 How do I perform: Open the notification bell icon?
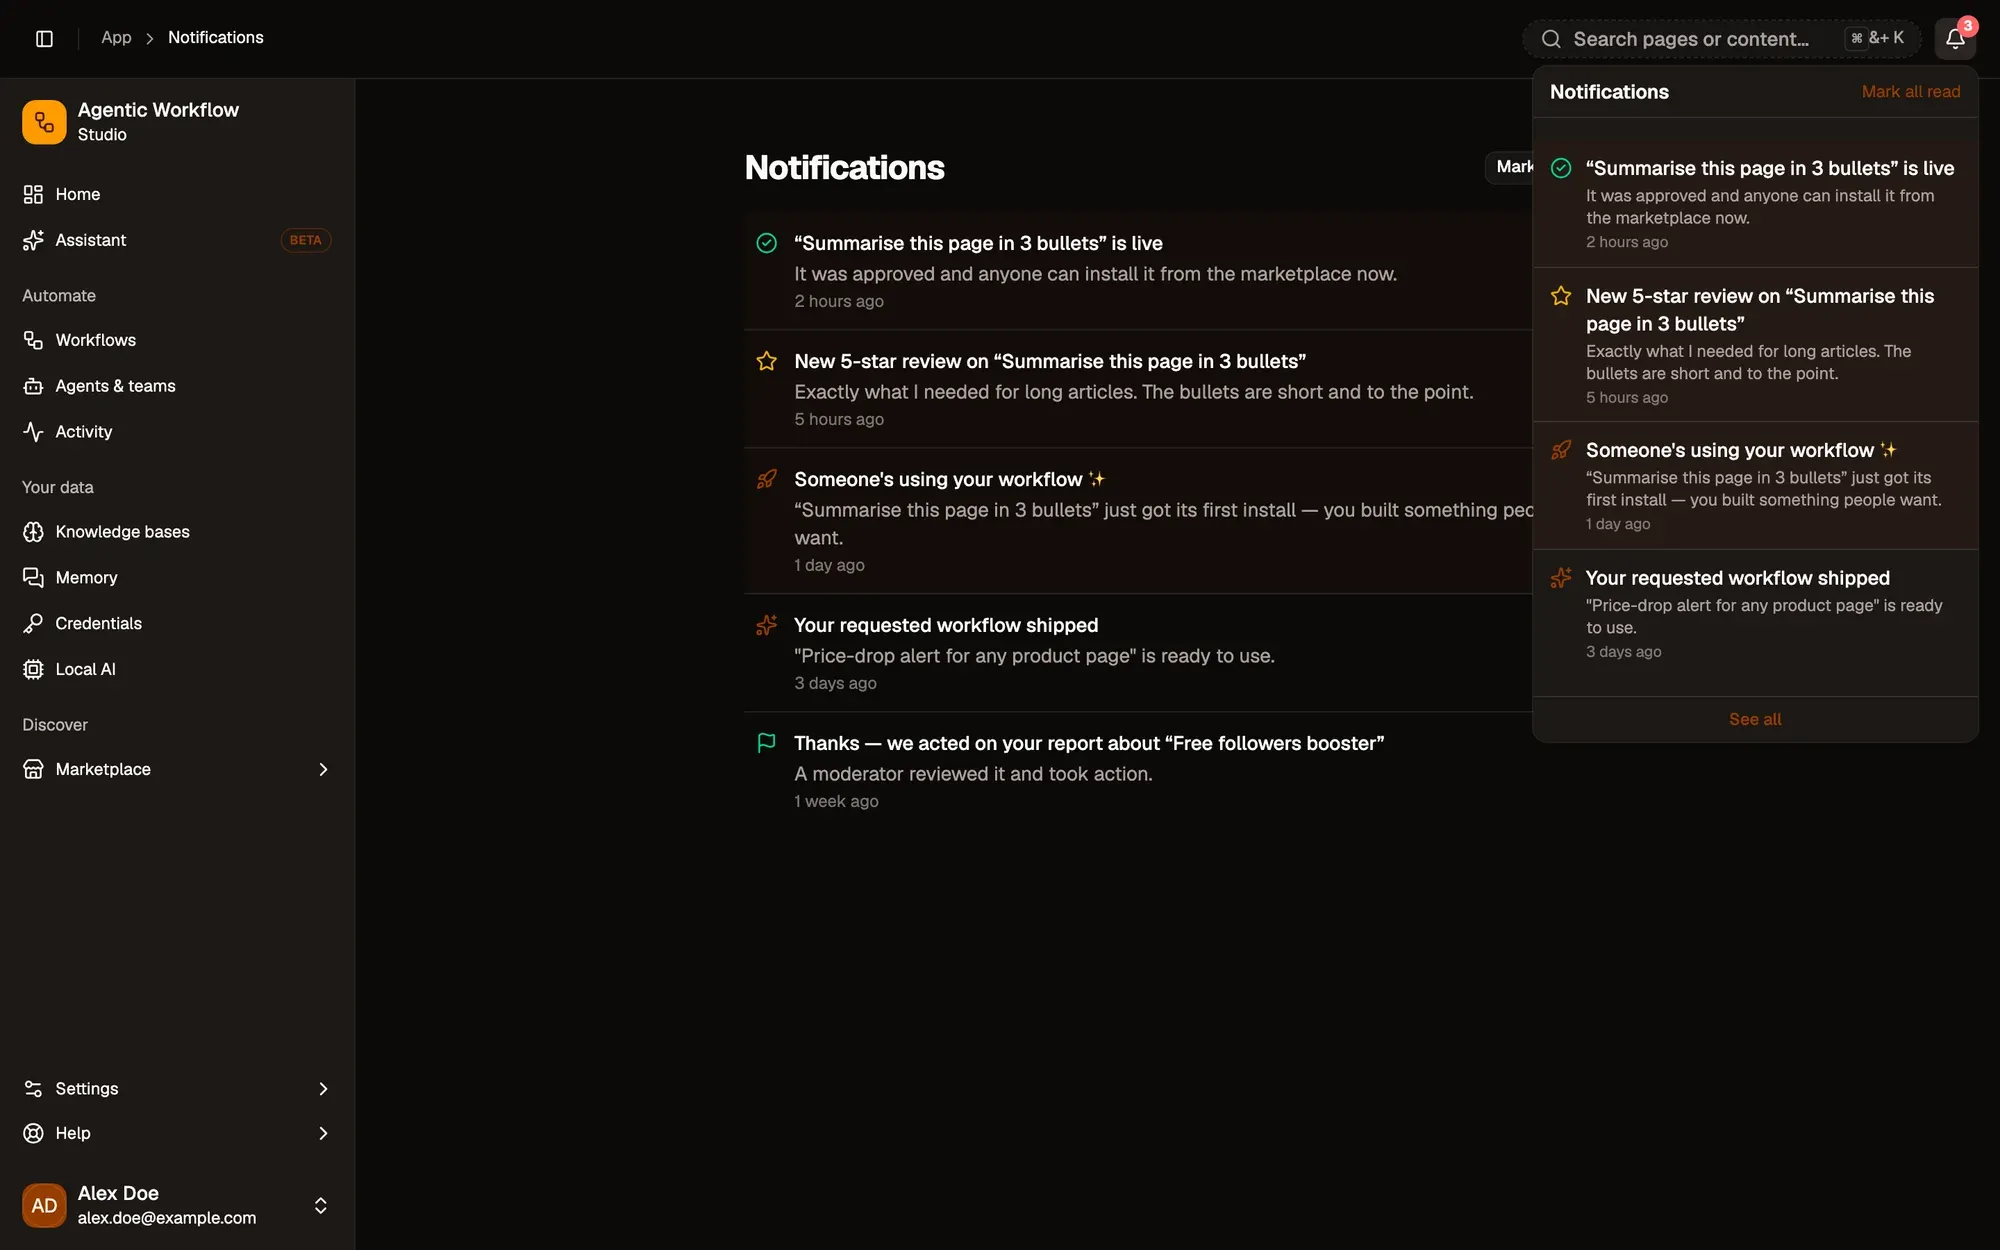point(1955,39)
